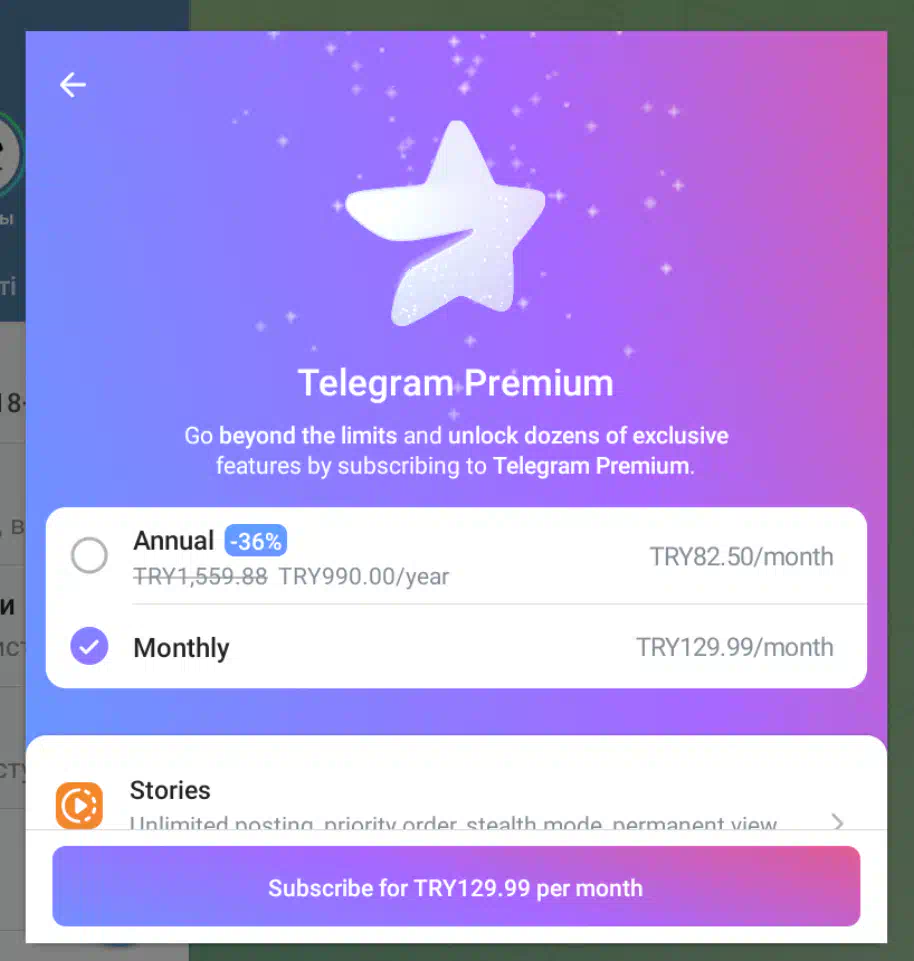This screenshot has height=961, width=914.
Task: Click the 'Go beyond the limits' description text
Action: pyautogui.click(x=456, y=450)
